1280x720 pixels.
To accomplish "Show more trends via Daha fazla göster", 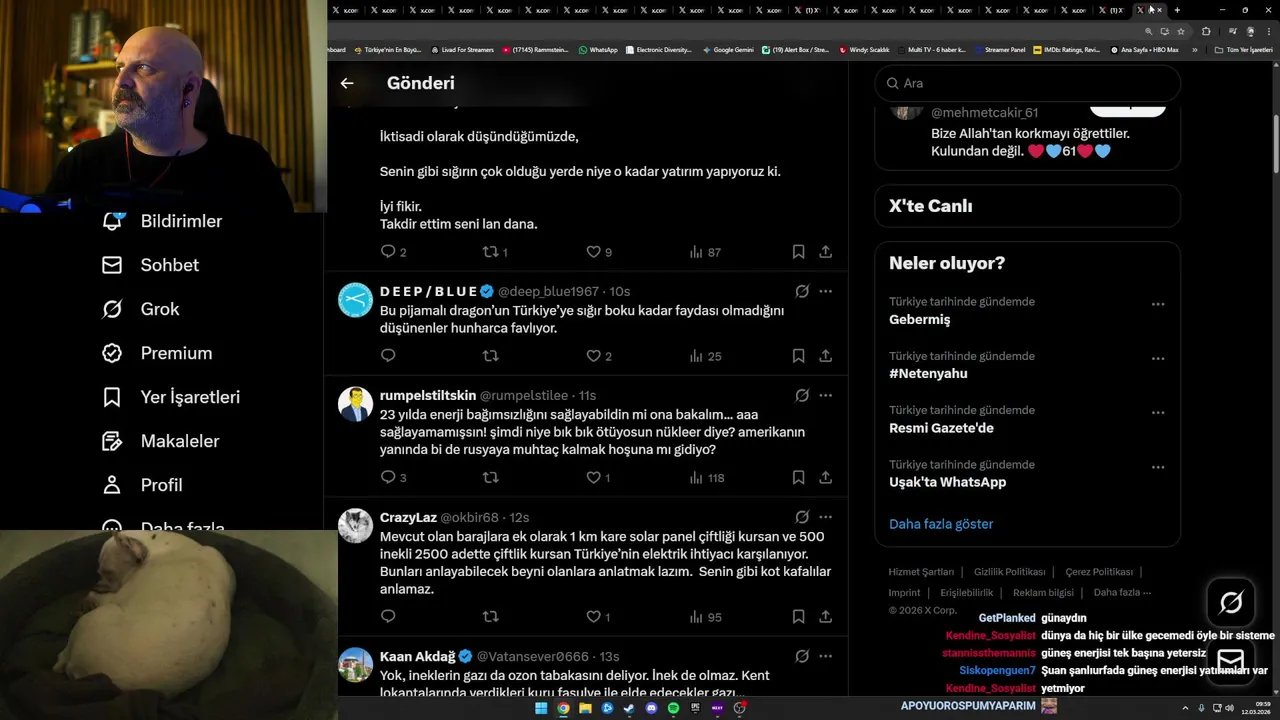I will pyautogui.click(x=941, y=524).
